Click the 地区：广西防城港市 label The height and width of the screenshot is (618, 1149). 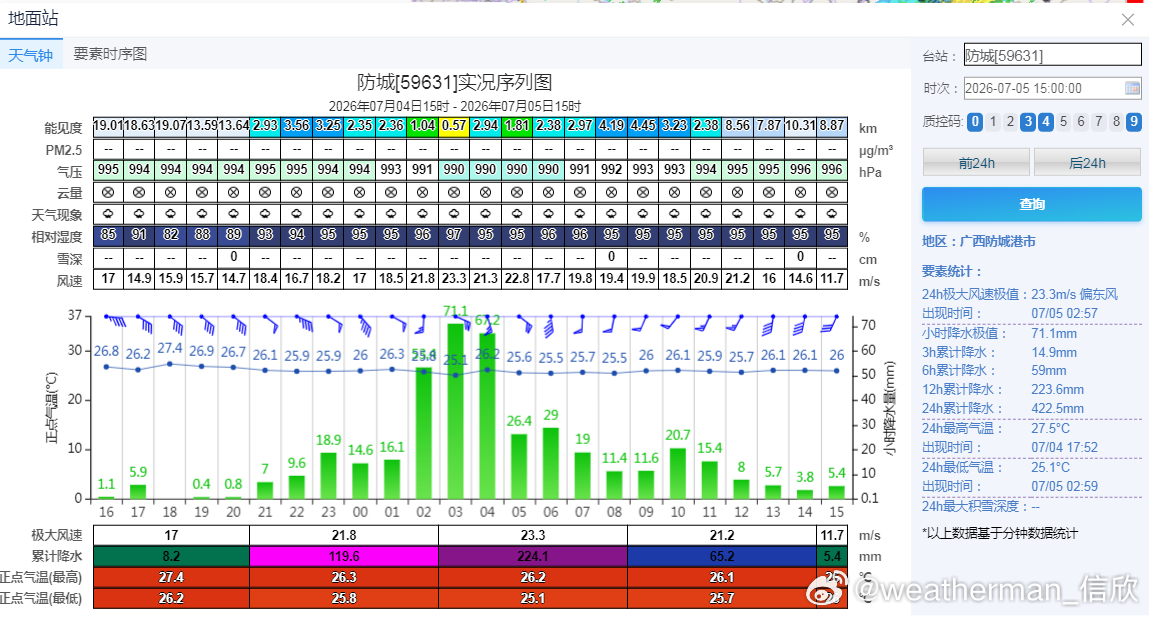tap(979, 241)
